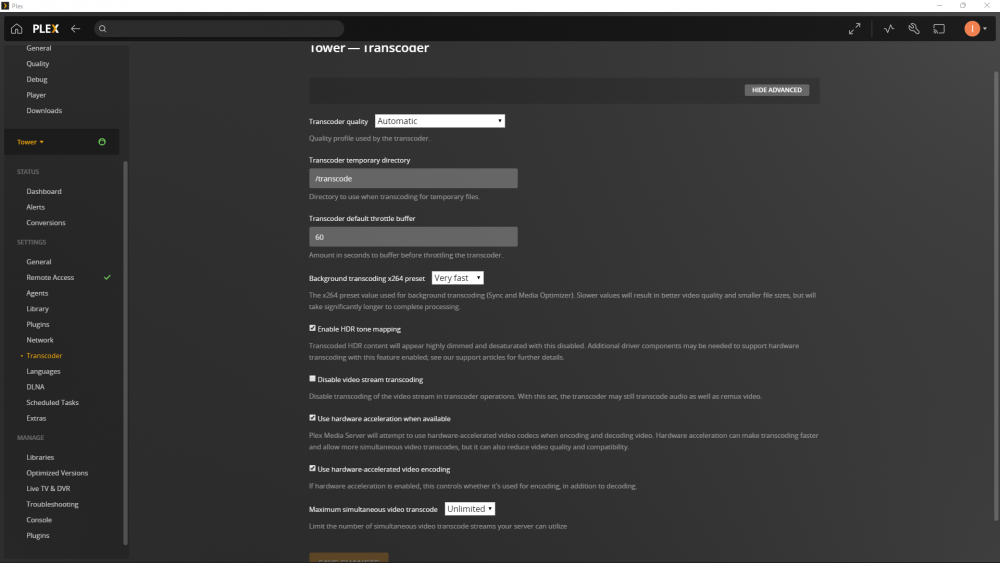Select the Transcoder settings item
Screen dimensions: 1000x563
44,355
